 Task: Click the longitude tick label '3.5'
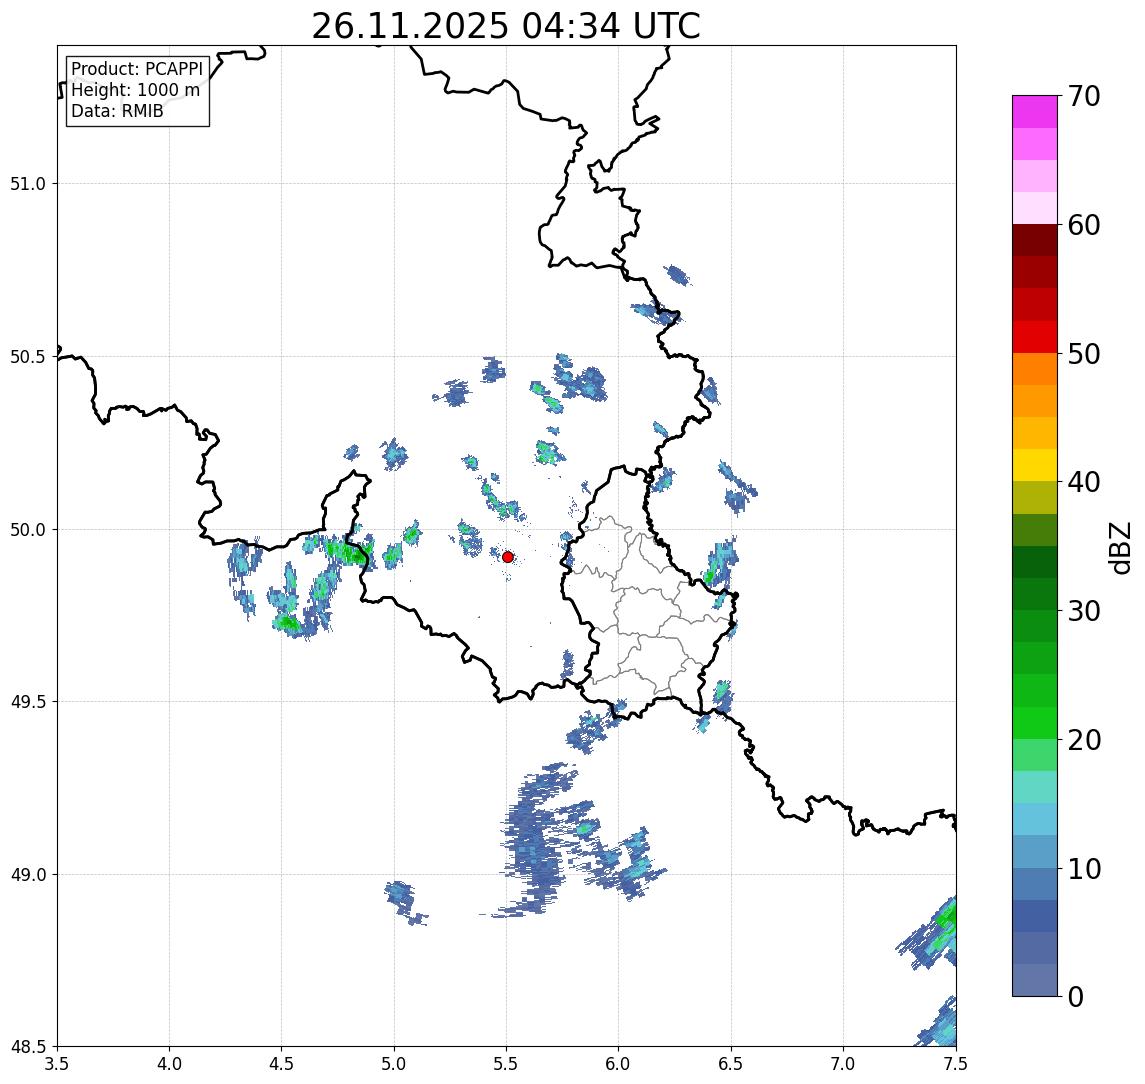(57, 1064)
